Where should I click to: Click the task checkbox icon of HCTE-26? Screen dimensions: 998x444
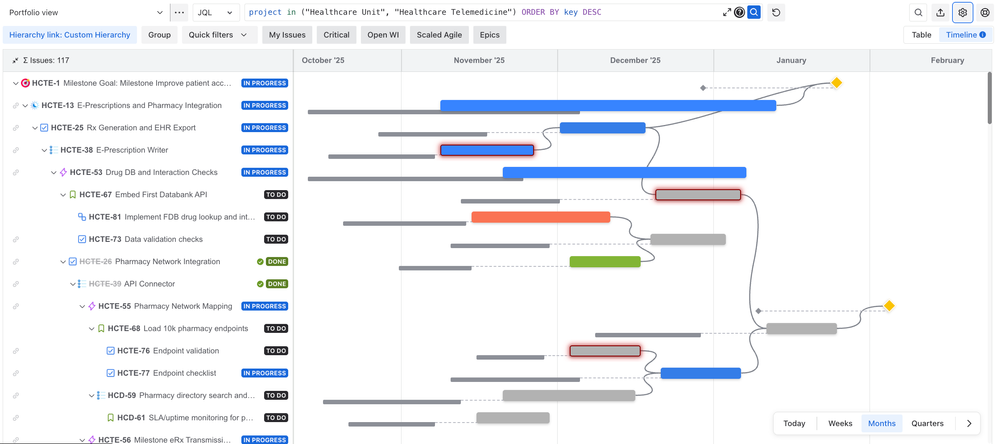click(x=73, y=261)
